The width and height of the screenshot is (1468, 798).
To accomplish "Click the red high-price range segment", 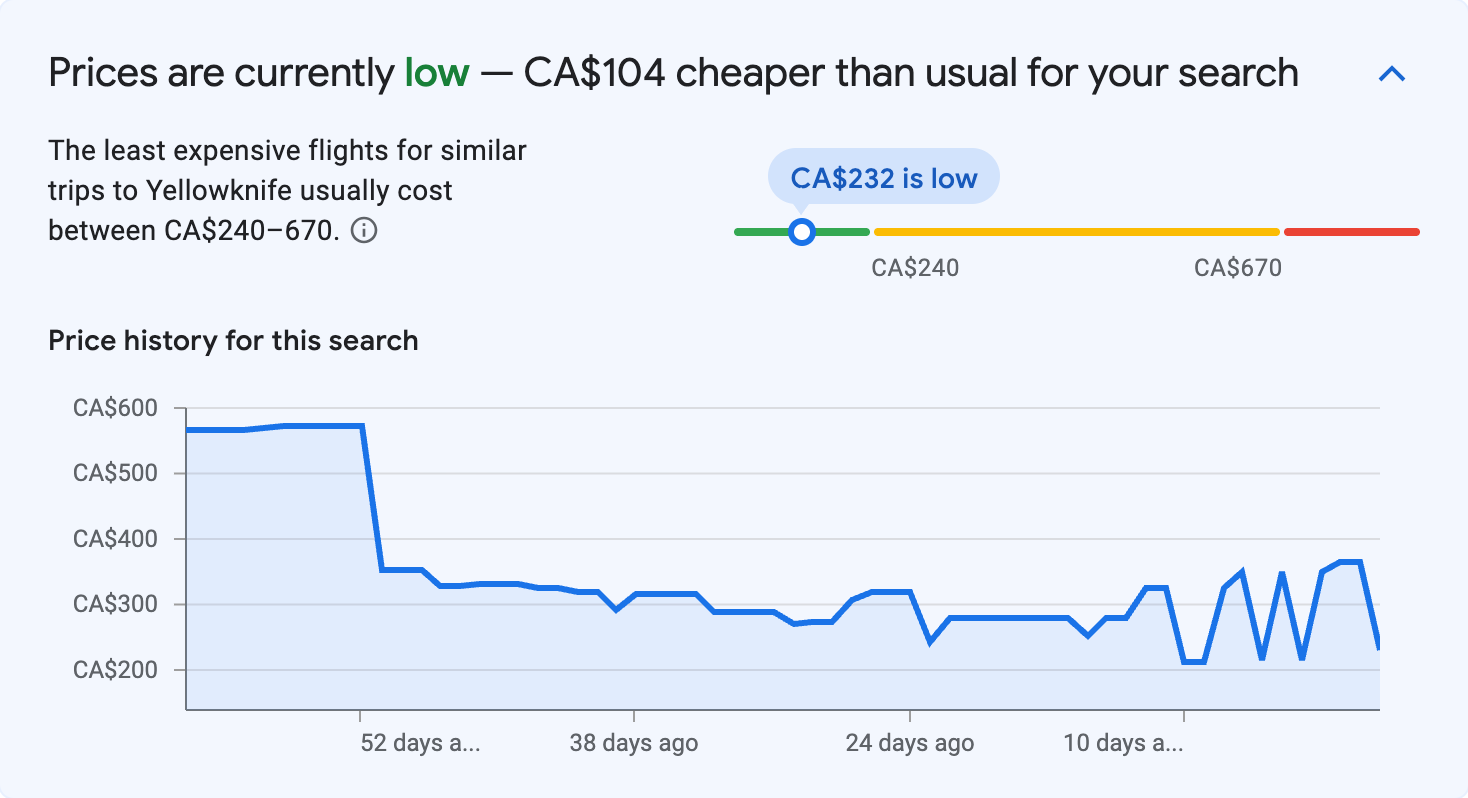I will click(1351, 232).
